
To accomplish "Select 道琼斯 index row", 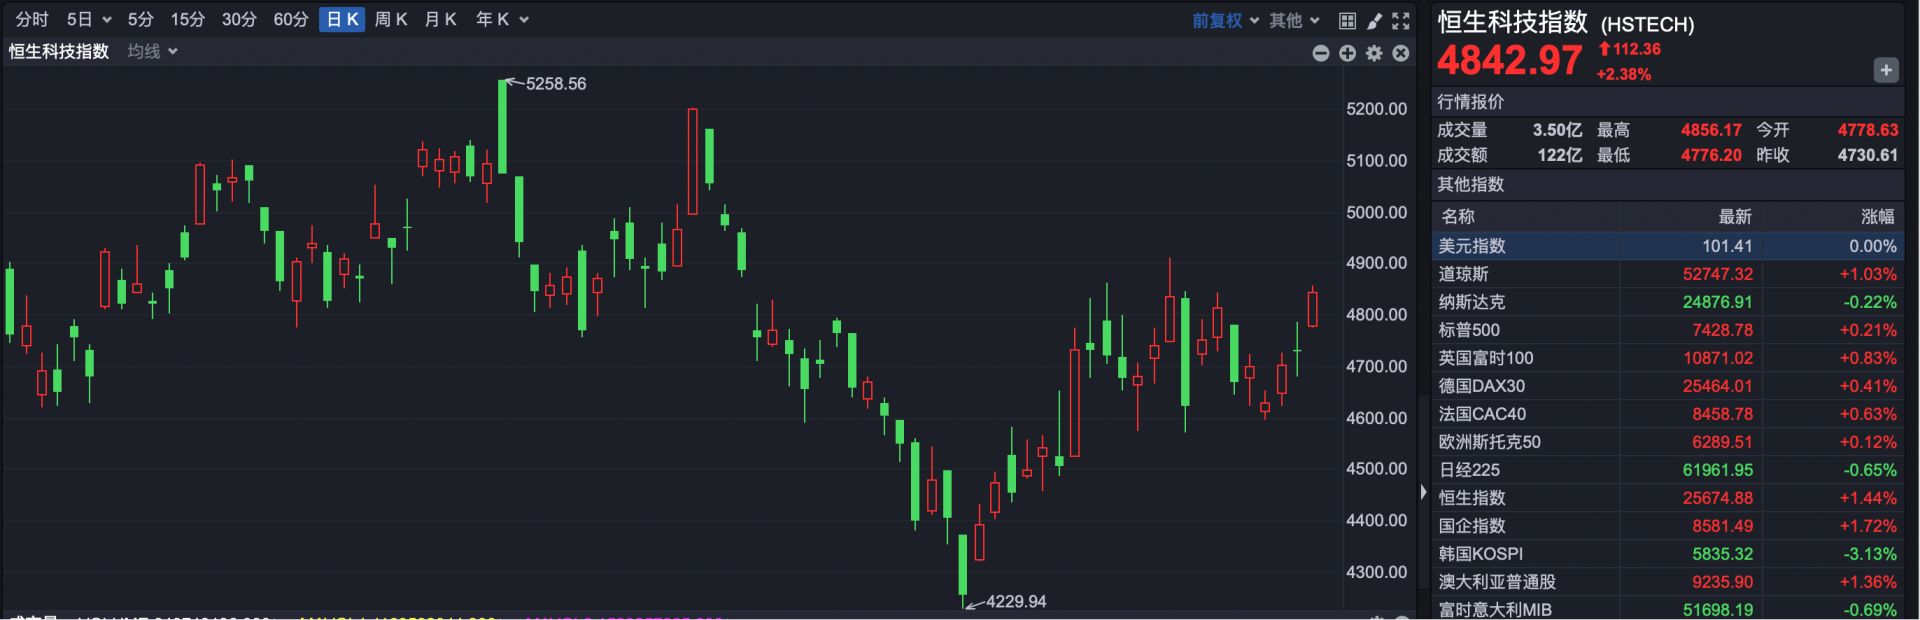I will click(x=1668, y=274).
